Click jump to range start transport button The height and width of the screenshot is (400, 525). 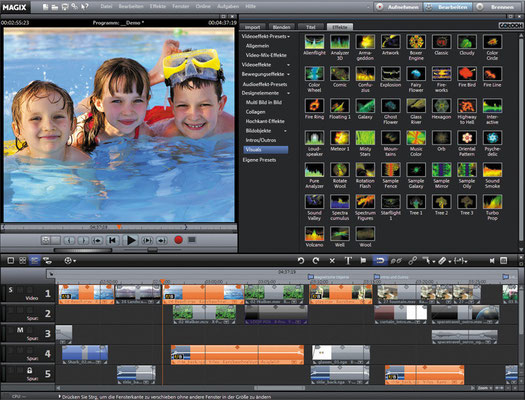[x=97, y=240]
